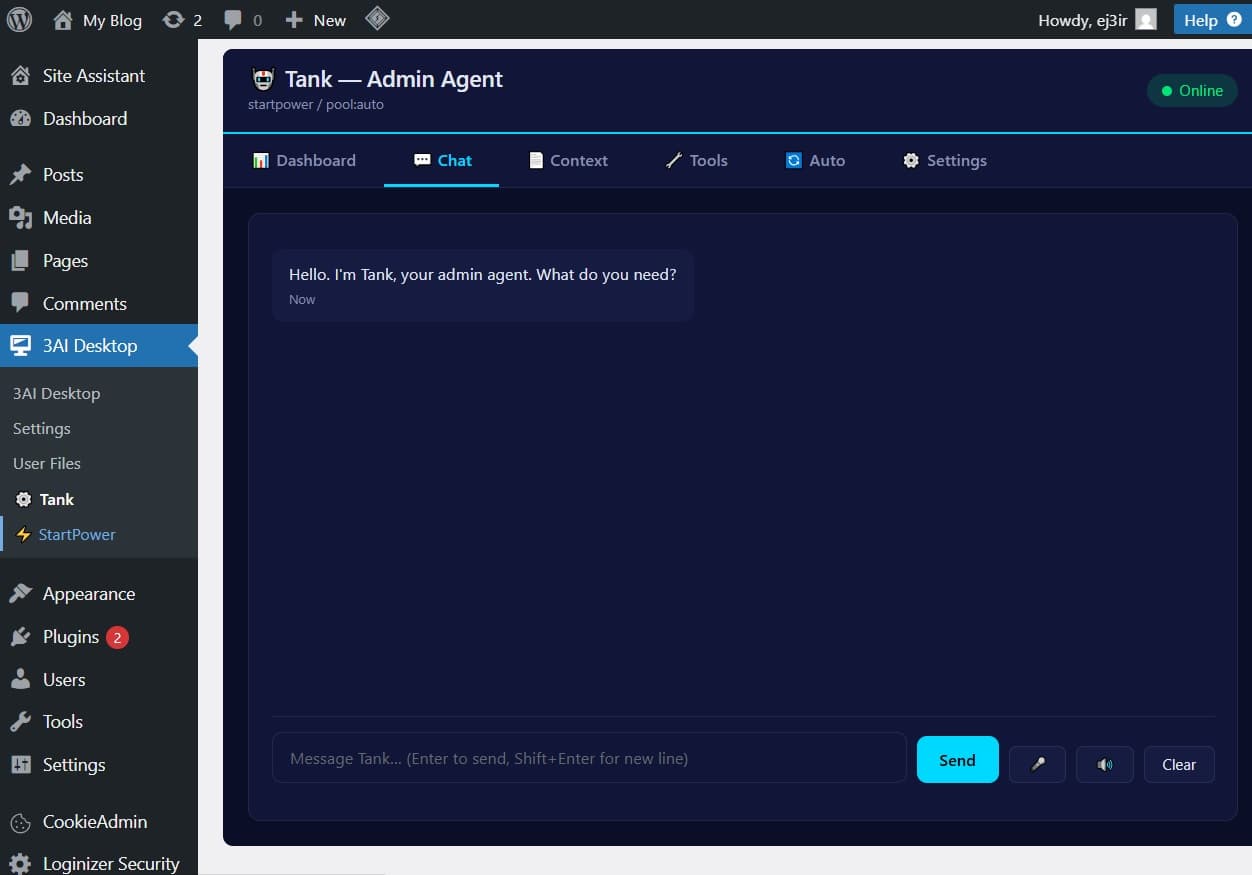
Task: Click the startpower / pool:auto subtitle
Action: [x=316, y=105]
